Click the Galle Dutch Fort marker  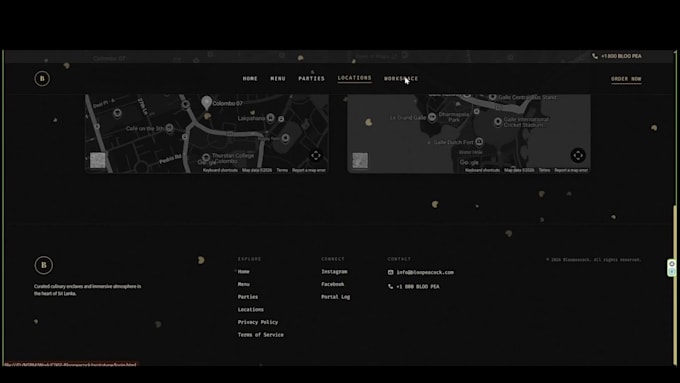[x=479, y=142]
